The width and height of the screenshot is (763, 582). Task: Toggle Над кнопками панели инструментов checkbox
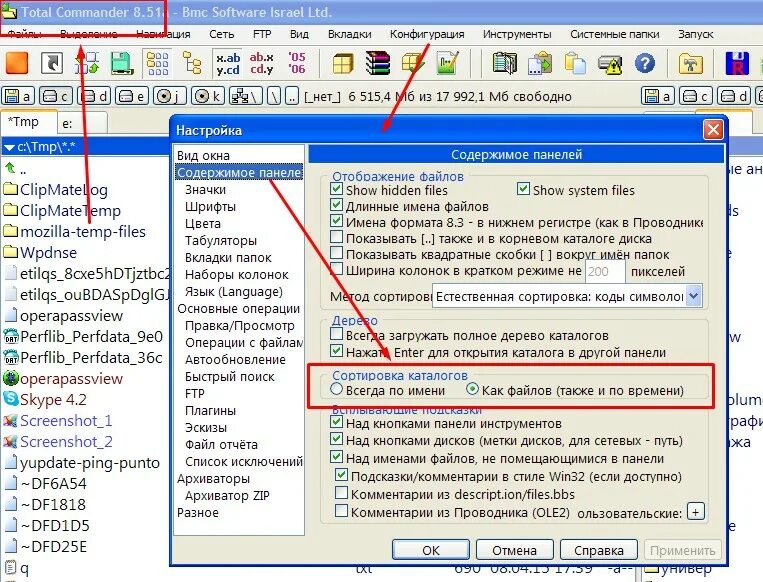[336, 422]
